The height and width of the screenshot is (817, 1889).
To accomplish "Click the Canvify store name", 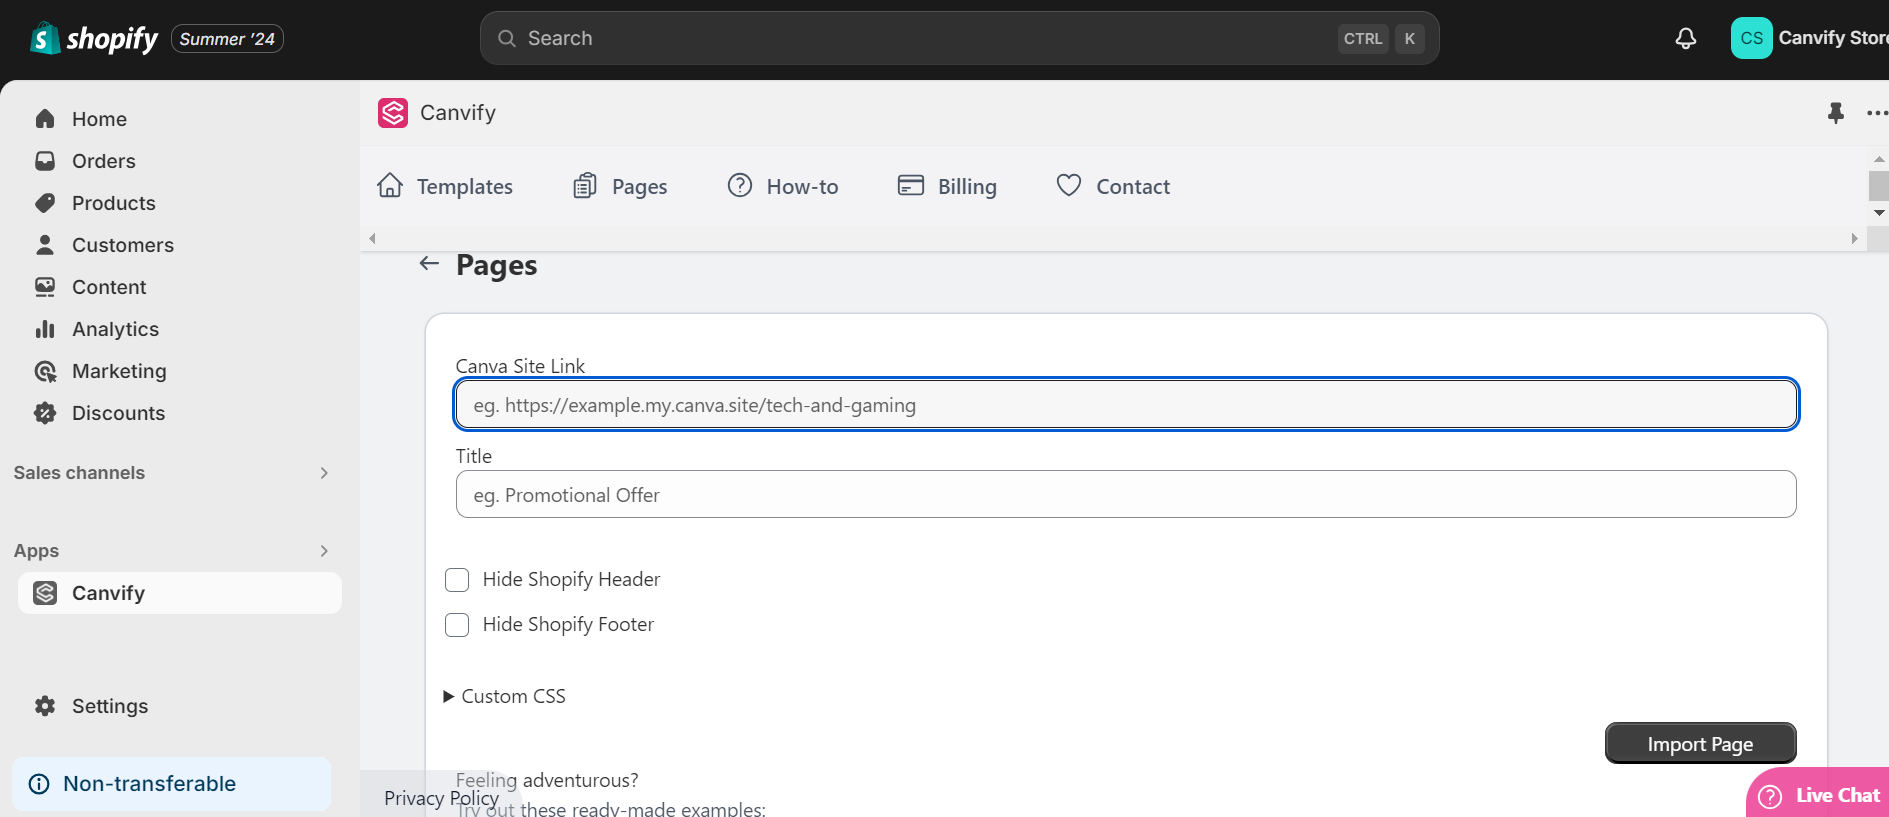I will tap(1833, 38).
